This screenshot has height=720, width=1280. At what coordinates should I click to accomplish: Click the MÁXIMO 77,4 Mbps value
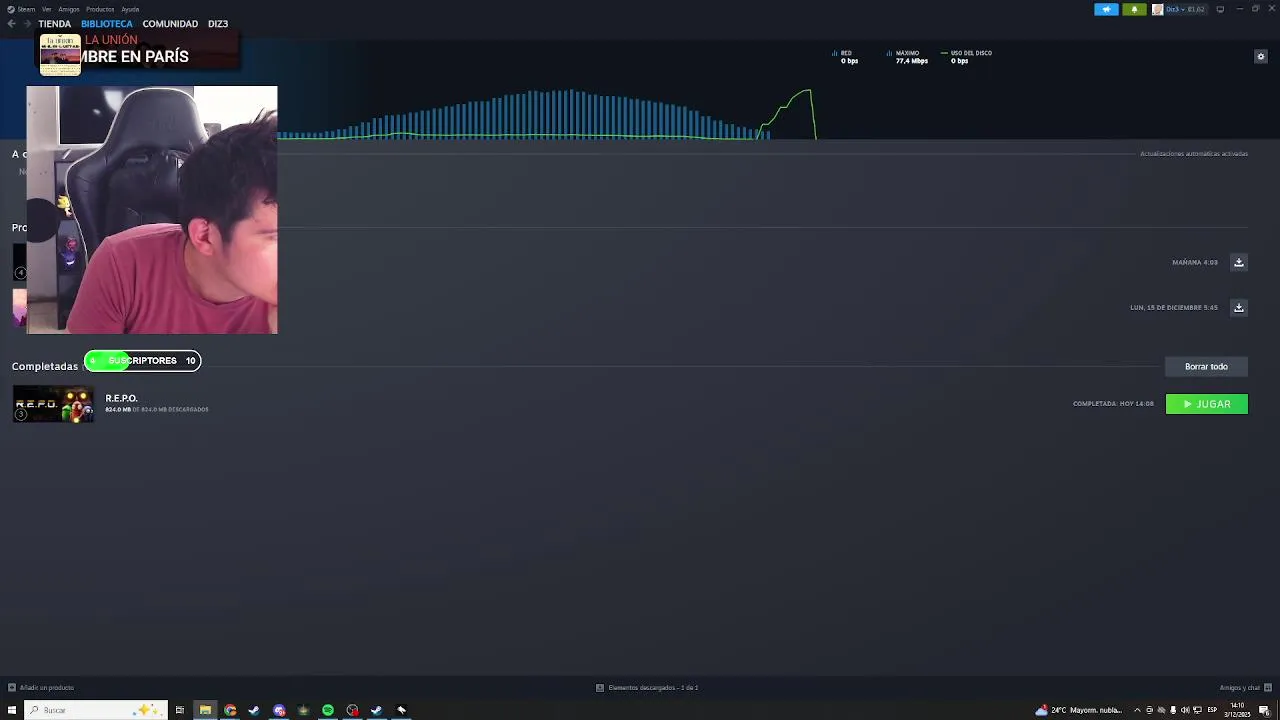911,61
